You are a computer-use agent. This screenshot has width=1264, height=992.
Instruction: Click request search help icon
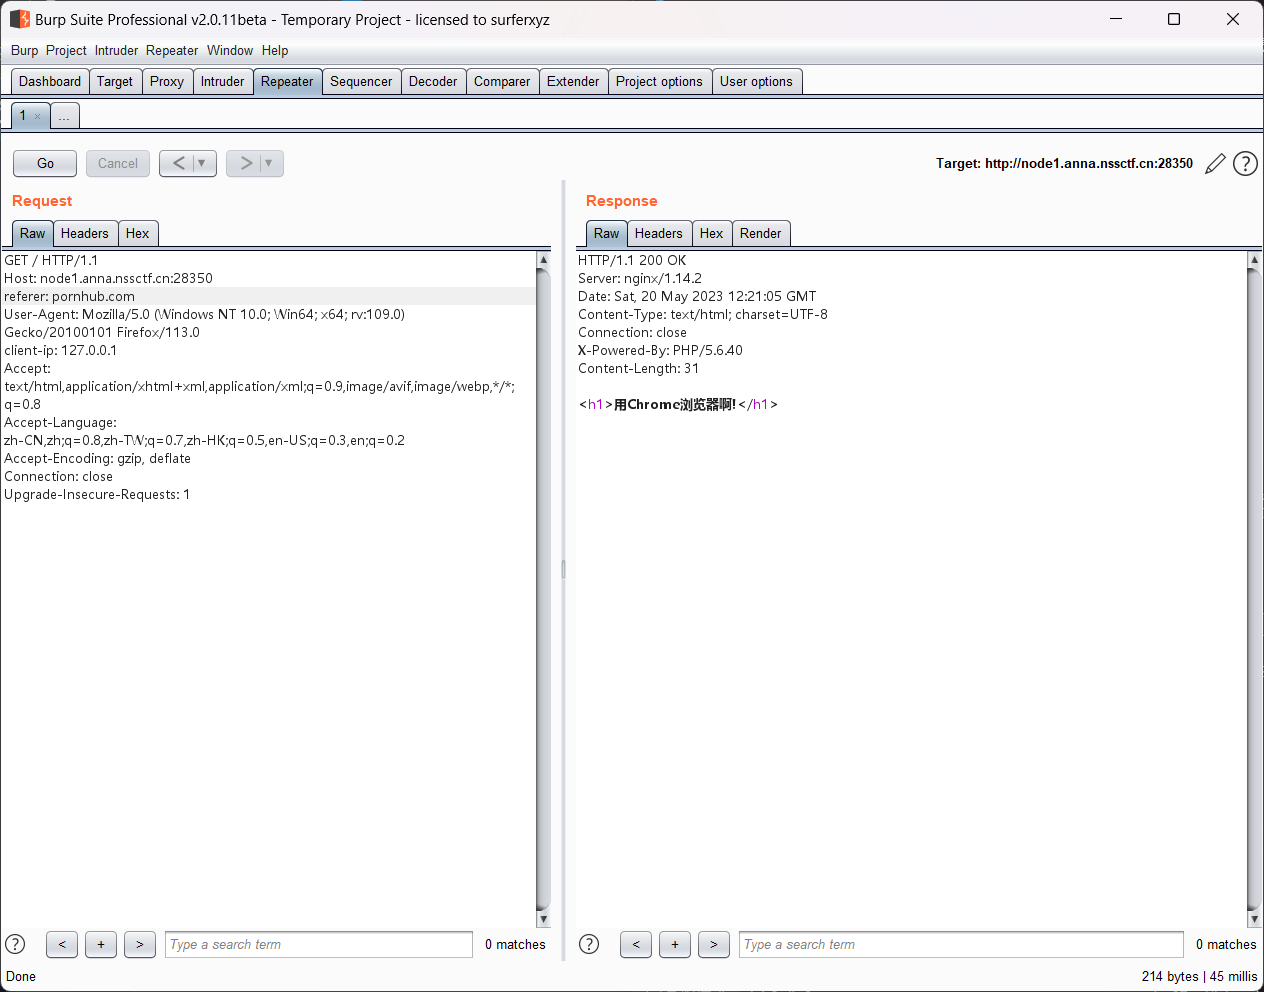point(15,944)
